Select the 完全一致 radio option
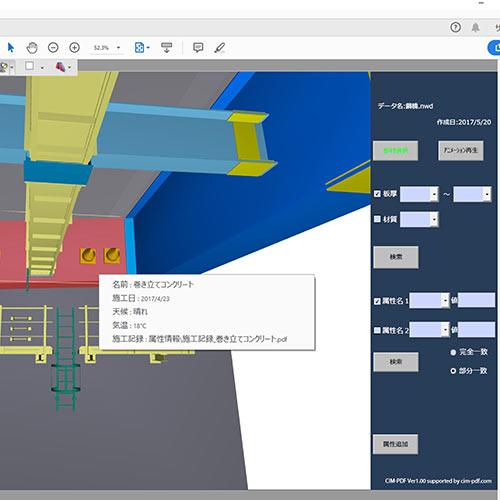Viewport: 500px width, 500px height. point(453,352)
